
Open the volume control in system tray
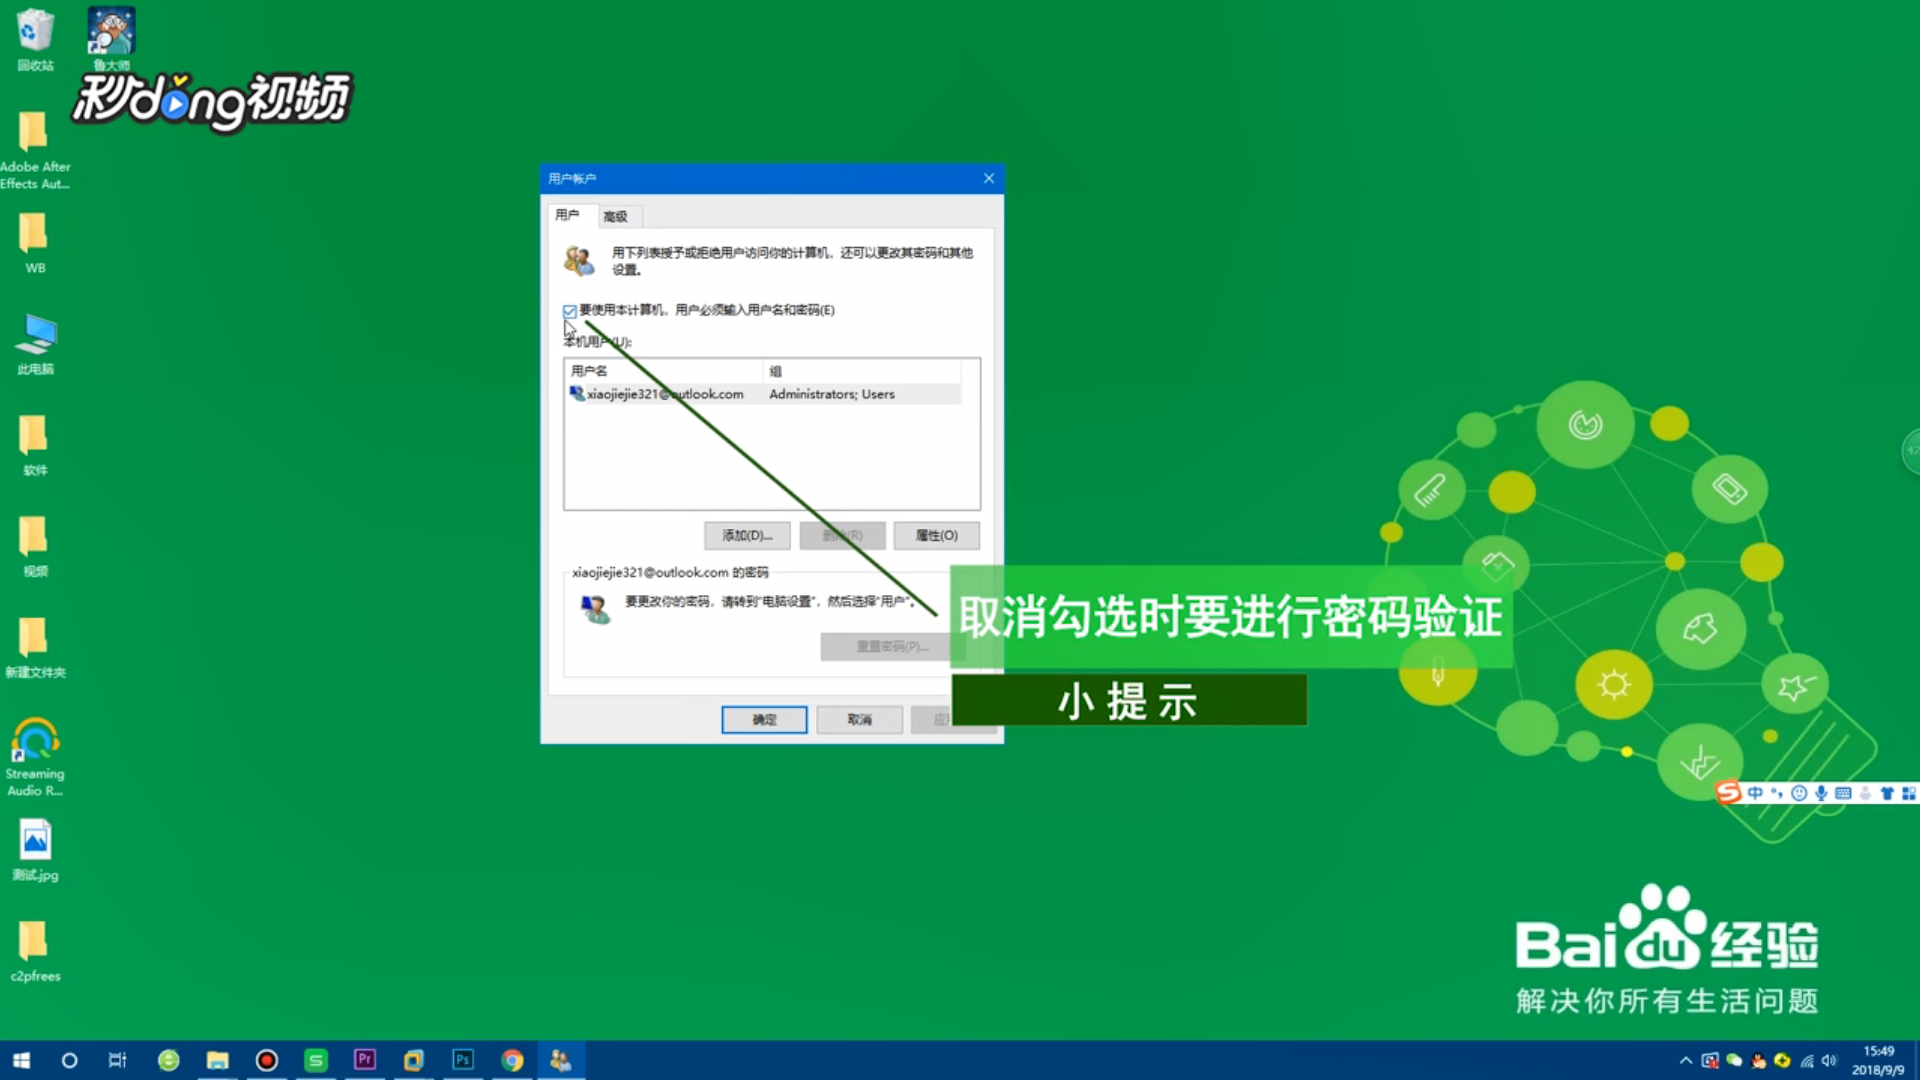1829,1061
